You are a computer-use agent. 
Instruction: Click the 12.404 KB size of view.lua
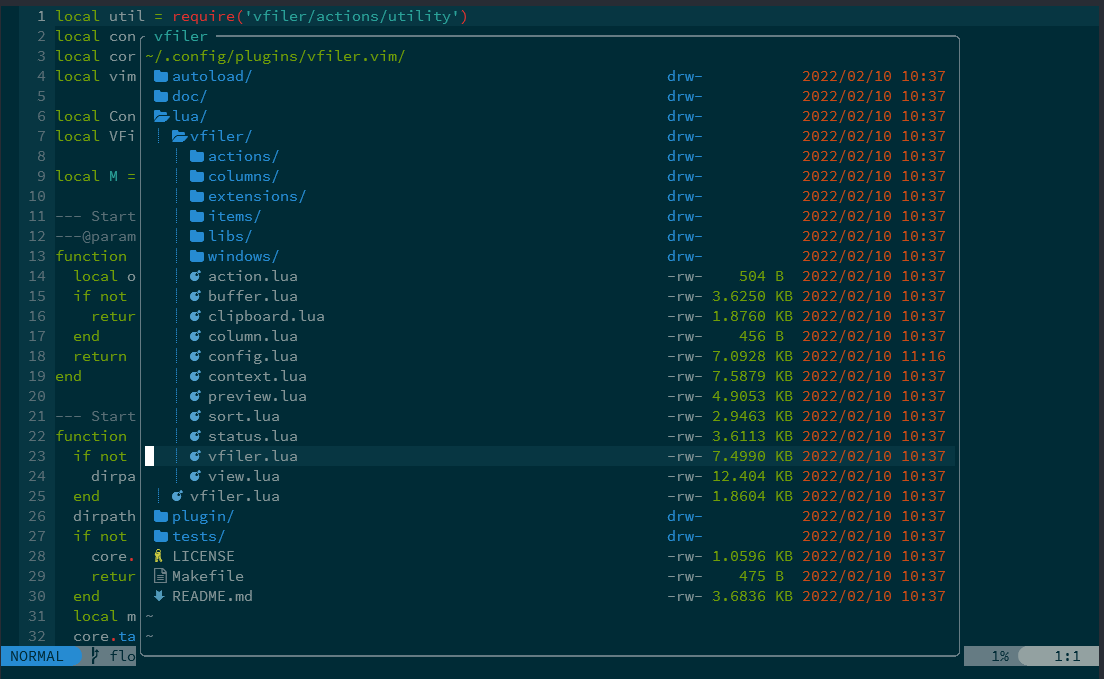coord(752,476)
